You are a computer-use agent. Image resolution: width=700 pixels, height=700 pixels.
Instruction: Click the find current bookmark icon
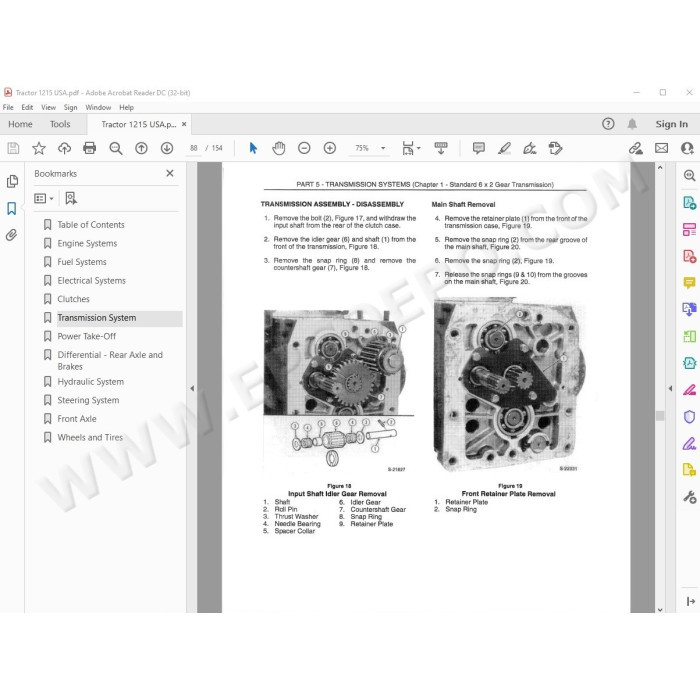pyautogui.click(x=71, y=198)
